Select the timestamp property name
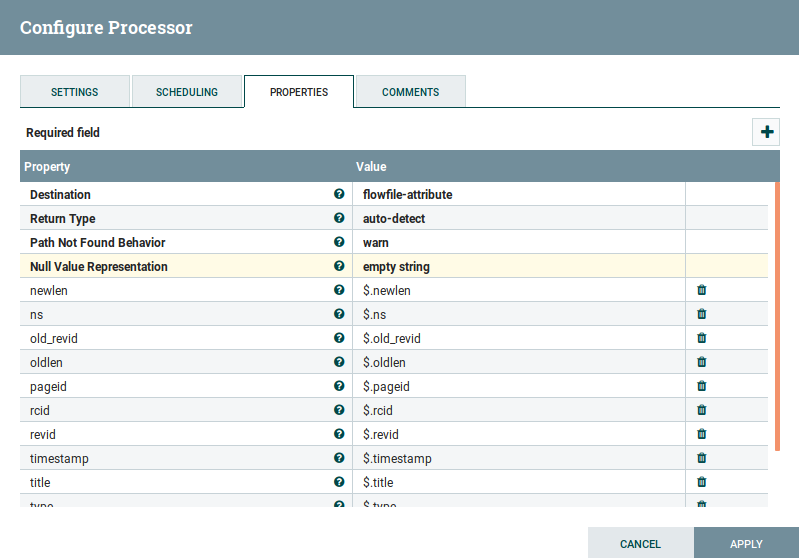This screenshot has width=799, height=558. [59, 458]
